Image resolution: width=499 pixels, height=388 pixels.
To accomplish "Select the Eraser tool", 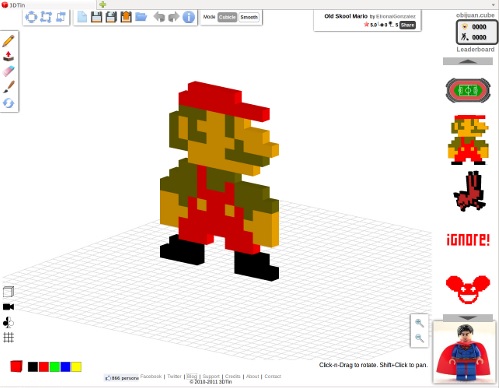I will 9,71.
